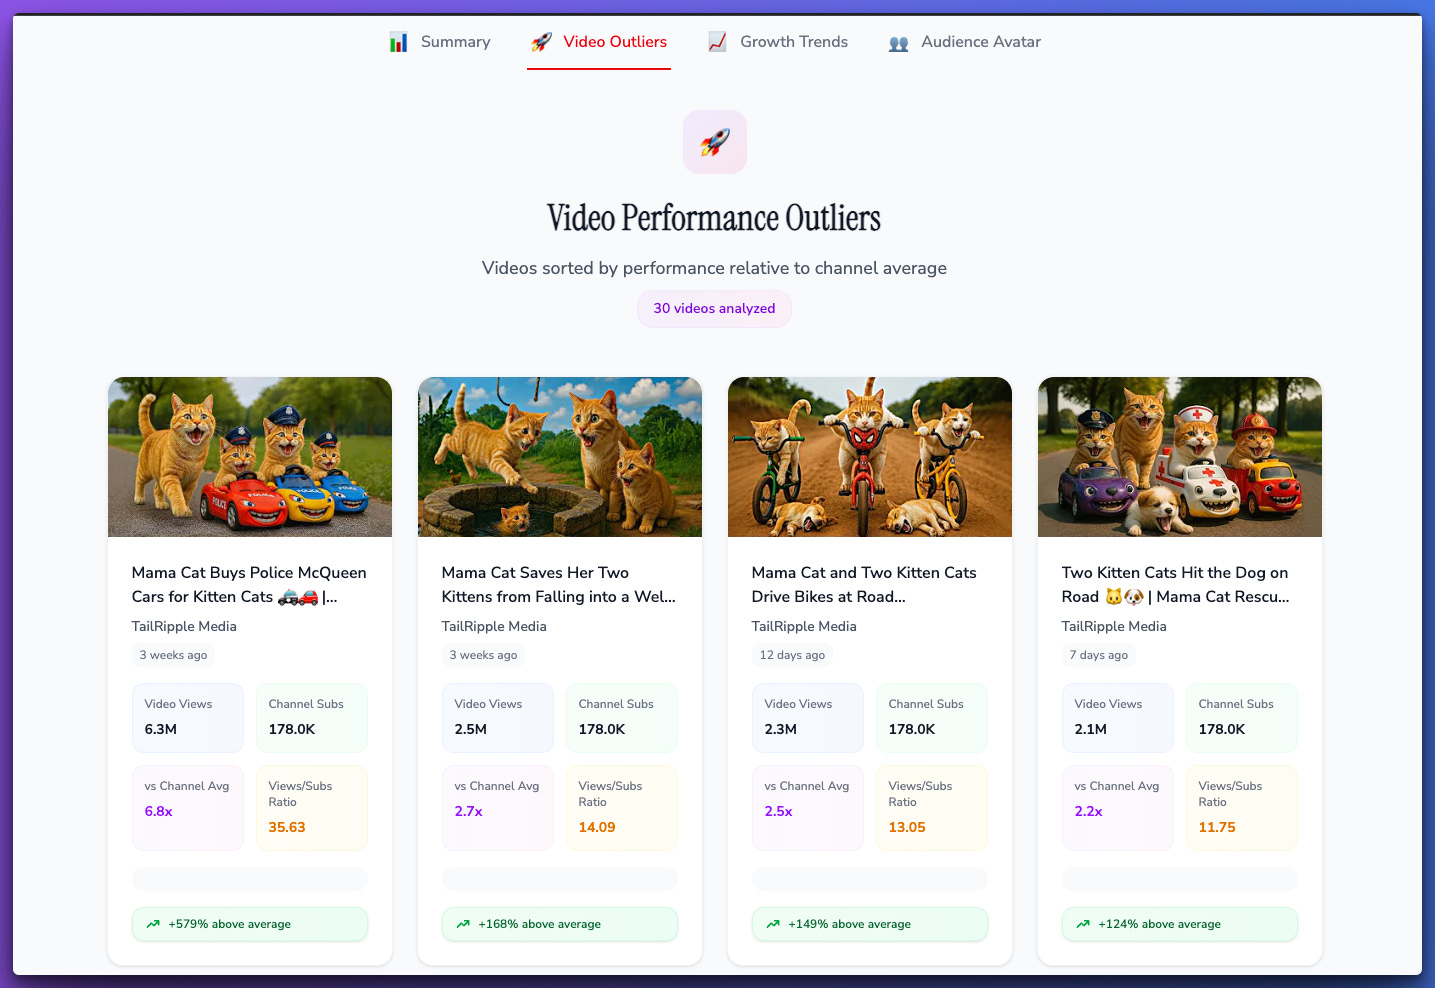Click TailRipple Media under the well video
Image resolution: width=1435 pixels, height=988 pixels.
tap(494, 626)
